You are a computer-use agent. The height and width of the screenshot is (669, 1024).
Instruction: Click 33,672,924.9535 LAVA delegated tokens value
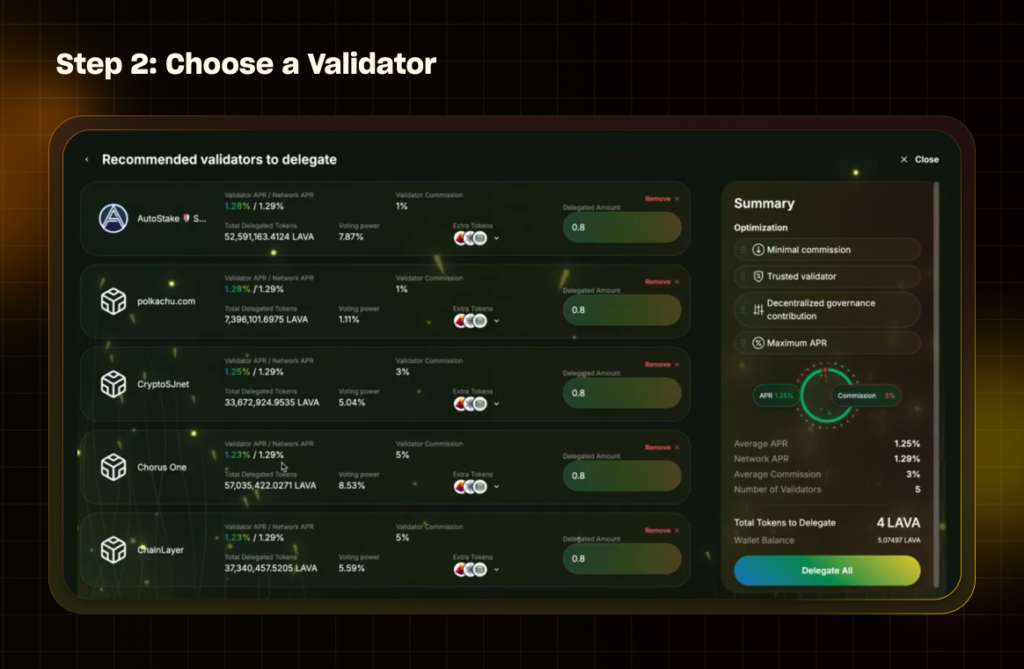(x=272, y=402)
